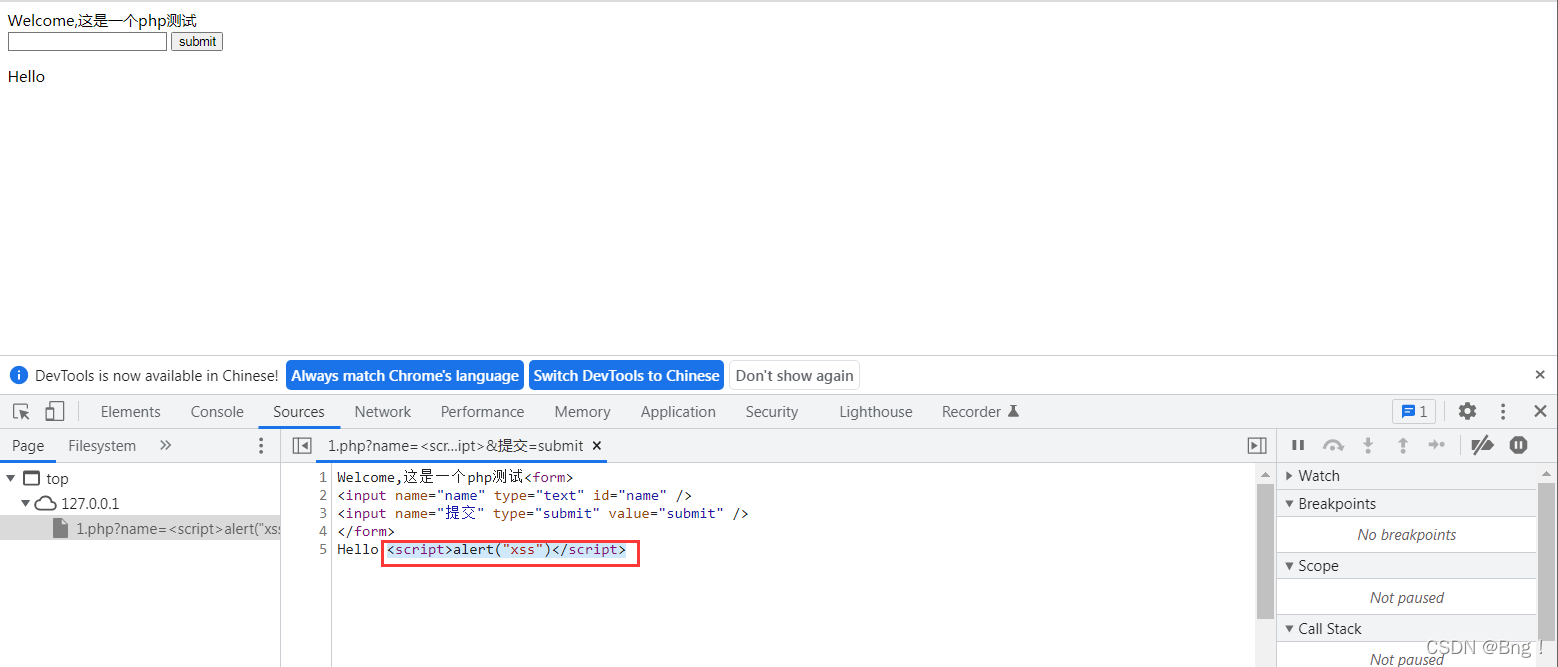Click the flask icon next to Recorder

click(x=1013, y=411)
